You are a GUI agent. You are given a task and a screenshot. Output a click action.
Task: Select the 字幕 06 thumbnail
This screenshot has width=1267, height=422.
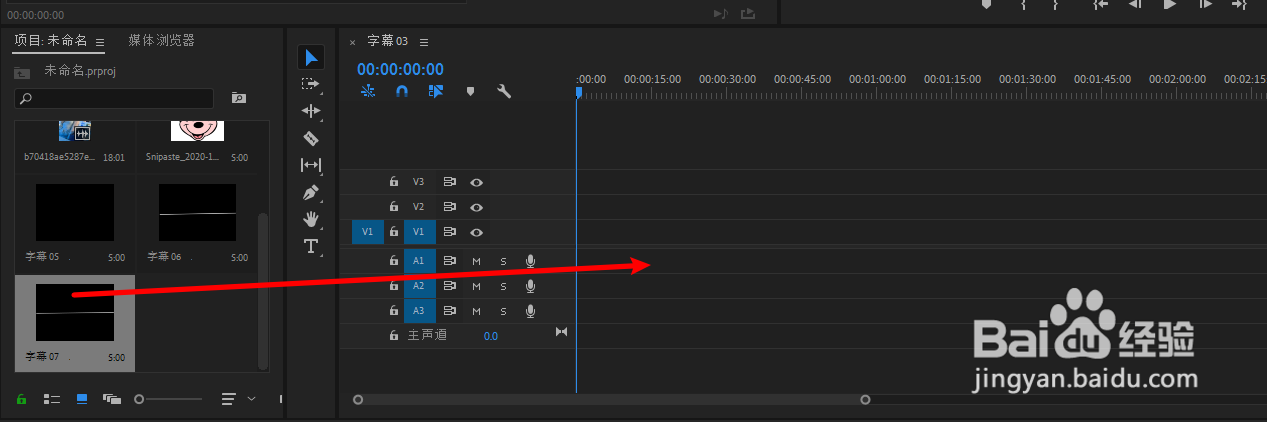point(198,212)
